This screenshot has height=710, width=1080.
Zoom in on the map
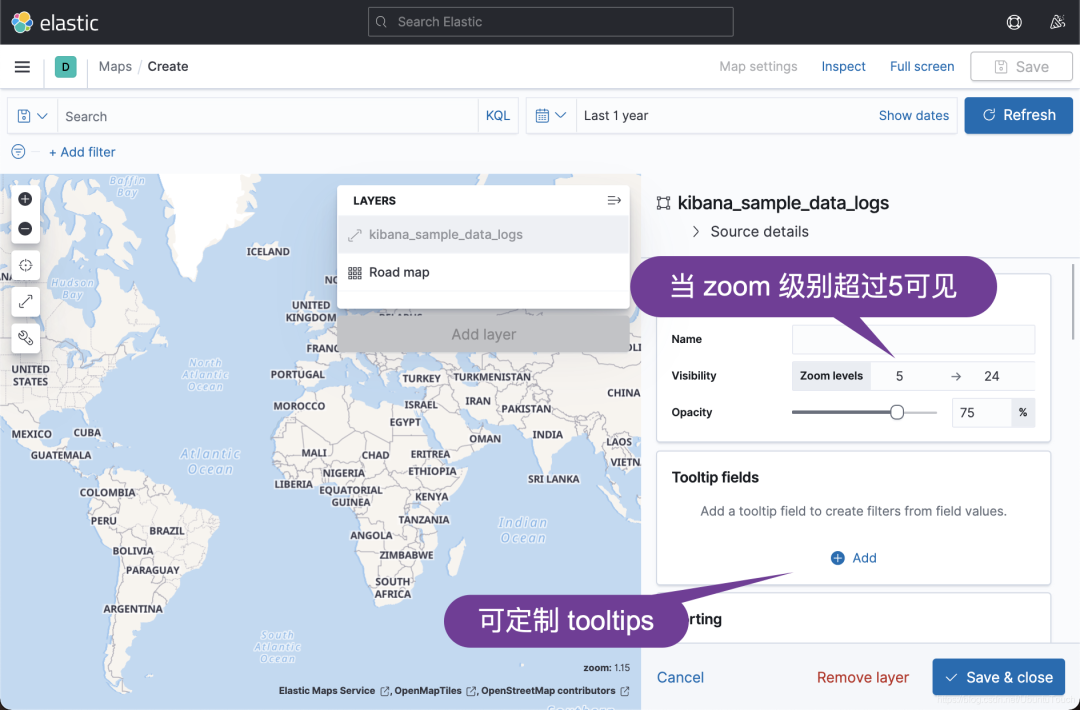point(25,199)
